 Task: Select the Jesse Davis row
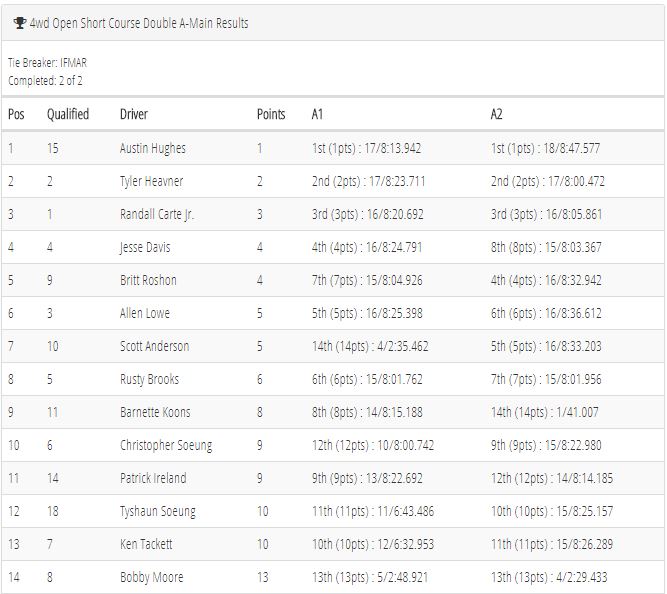click(x=333, y=247)
